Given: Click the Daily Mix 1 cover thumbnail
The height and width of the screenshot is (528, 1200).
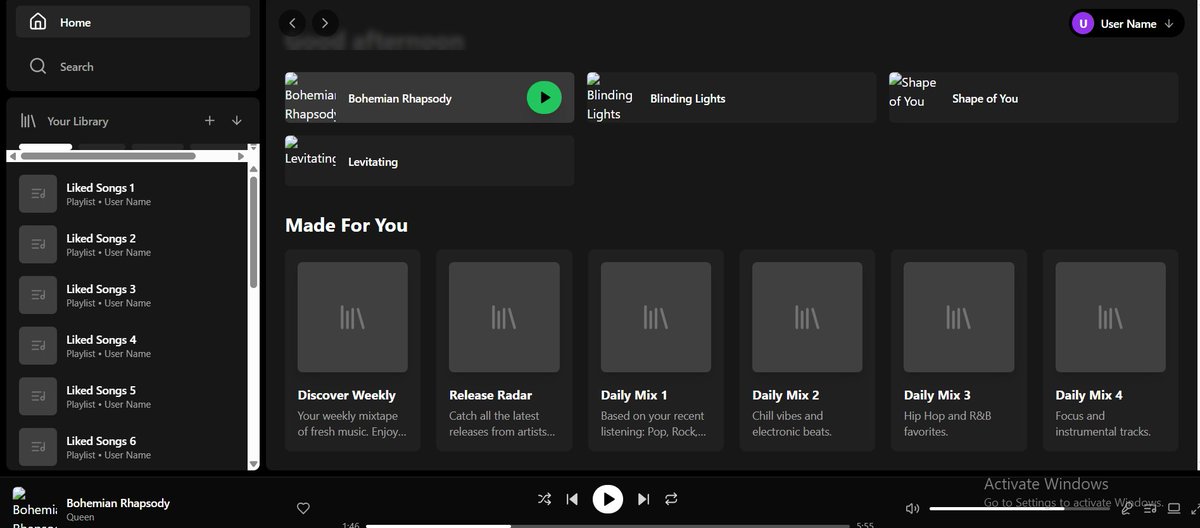Looking at the screenshot, I should 656,317.
